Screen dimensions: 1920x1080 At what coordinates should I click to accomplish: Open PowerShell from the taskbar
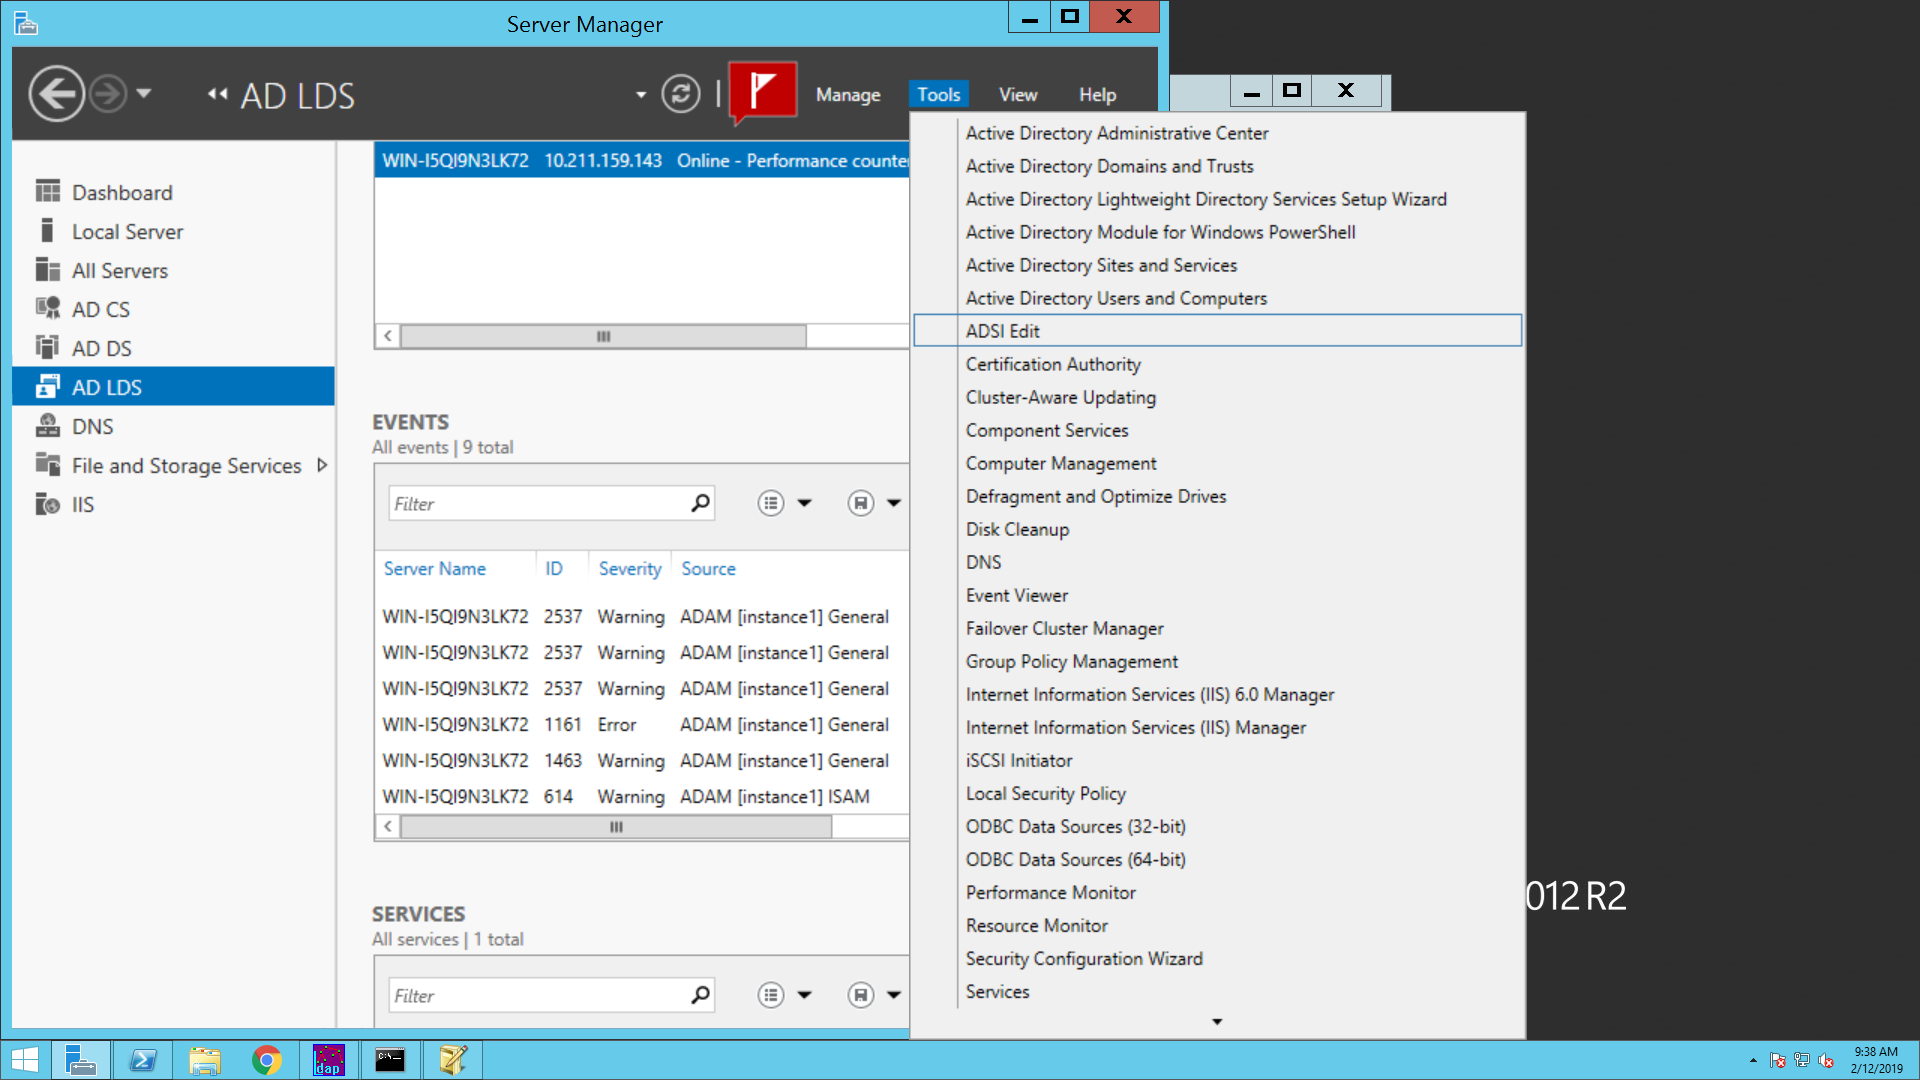tap(142, 1060)
